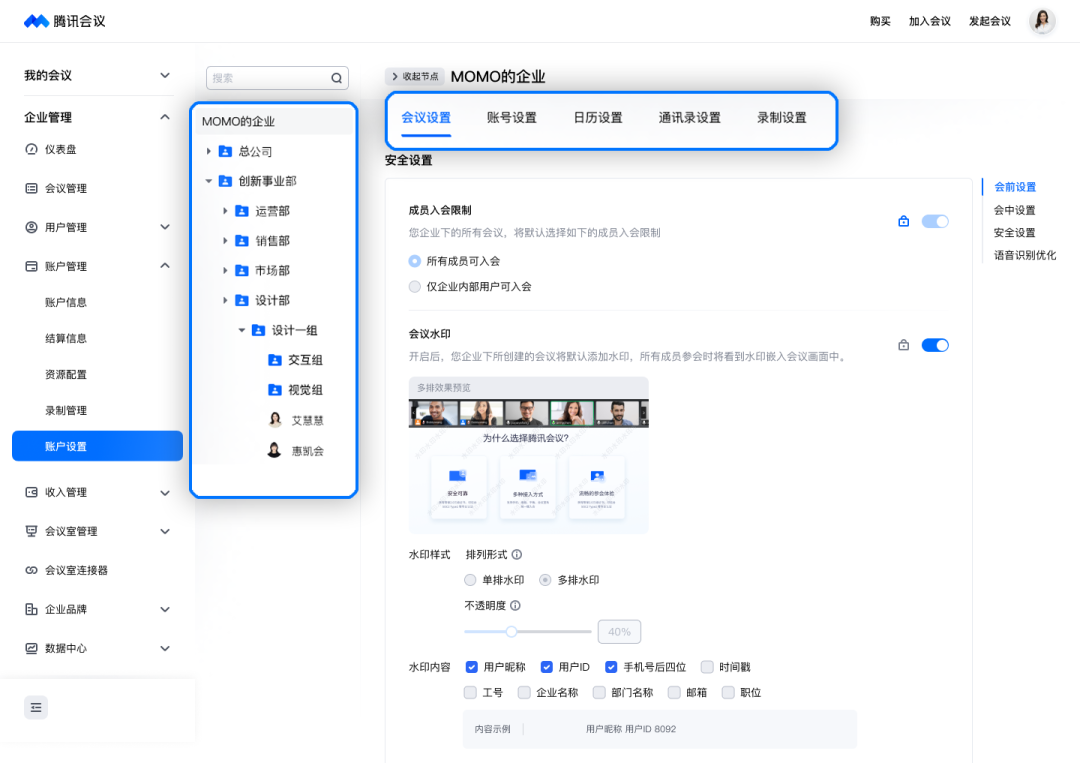
Task: Click the 交互组 folder icon
Action: tap(275, 359)
